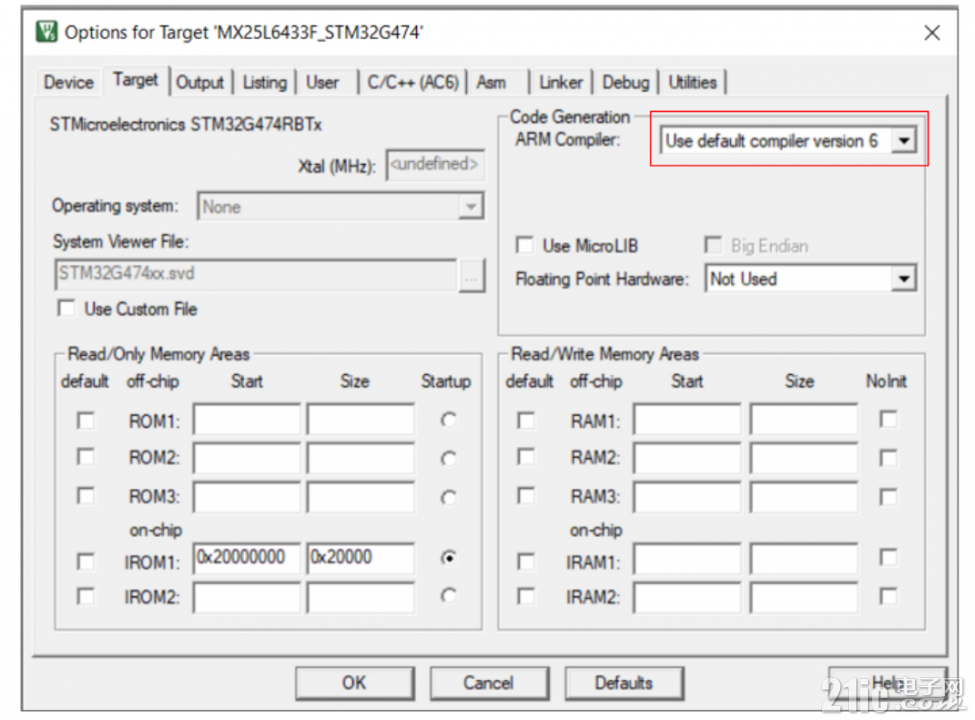Click the ROM3 Size field

(x=361, y=496)
